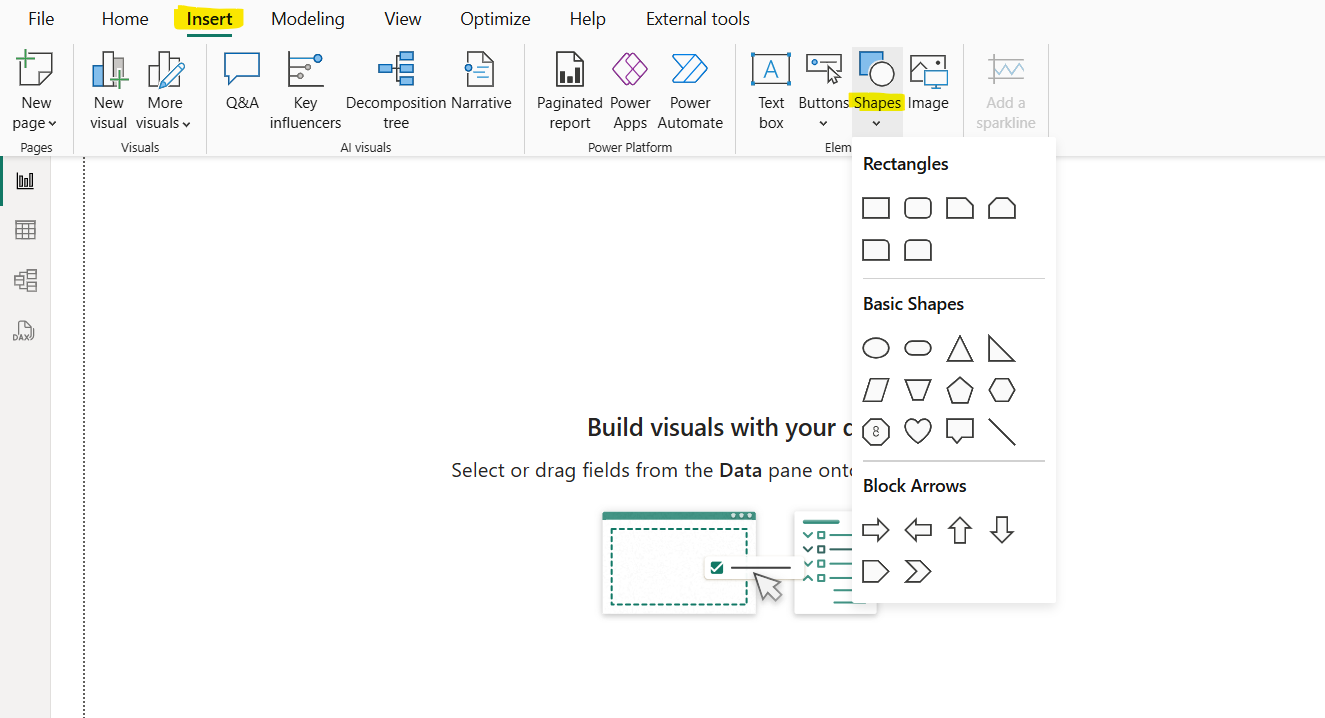The height and width of the screenshot is (718, 1325).
Task: Insert a Power Automate visual
Action: [x=690, y=88]
